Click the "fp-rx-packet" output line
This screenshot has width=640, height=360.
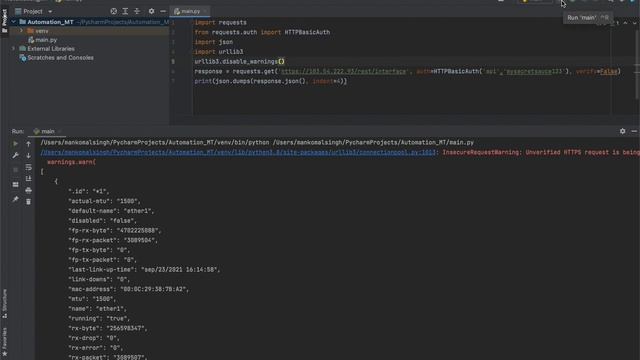(x=113, y=240)
